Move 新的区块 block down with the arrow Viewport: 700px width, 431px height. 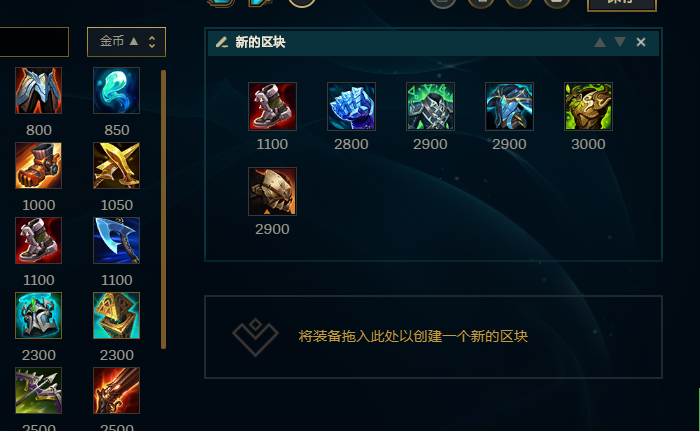[620, 42]
